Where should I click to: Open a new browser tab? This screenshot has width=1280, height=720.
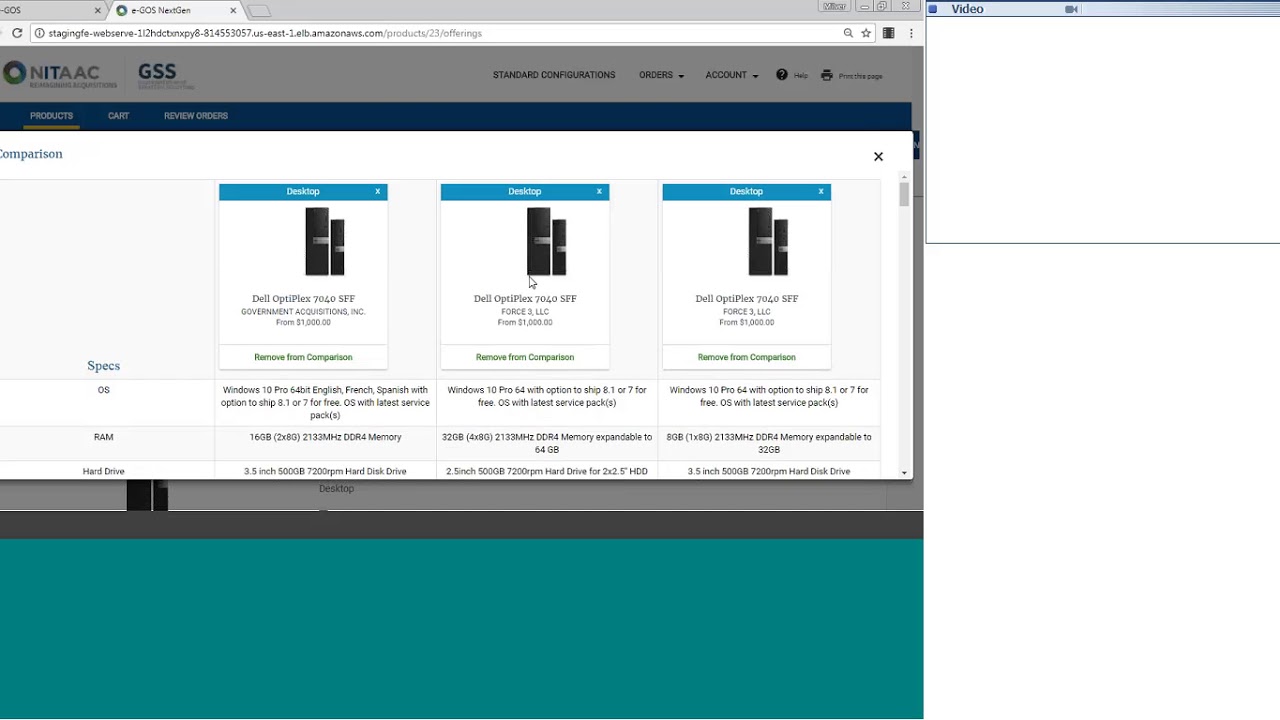pos(258,11)
